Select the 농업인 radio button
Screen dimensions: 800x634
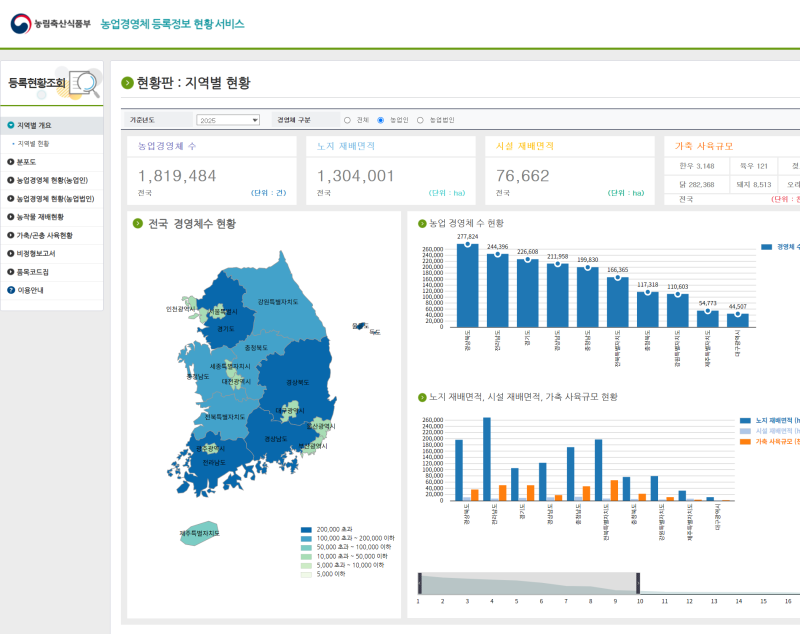381,120
